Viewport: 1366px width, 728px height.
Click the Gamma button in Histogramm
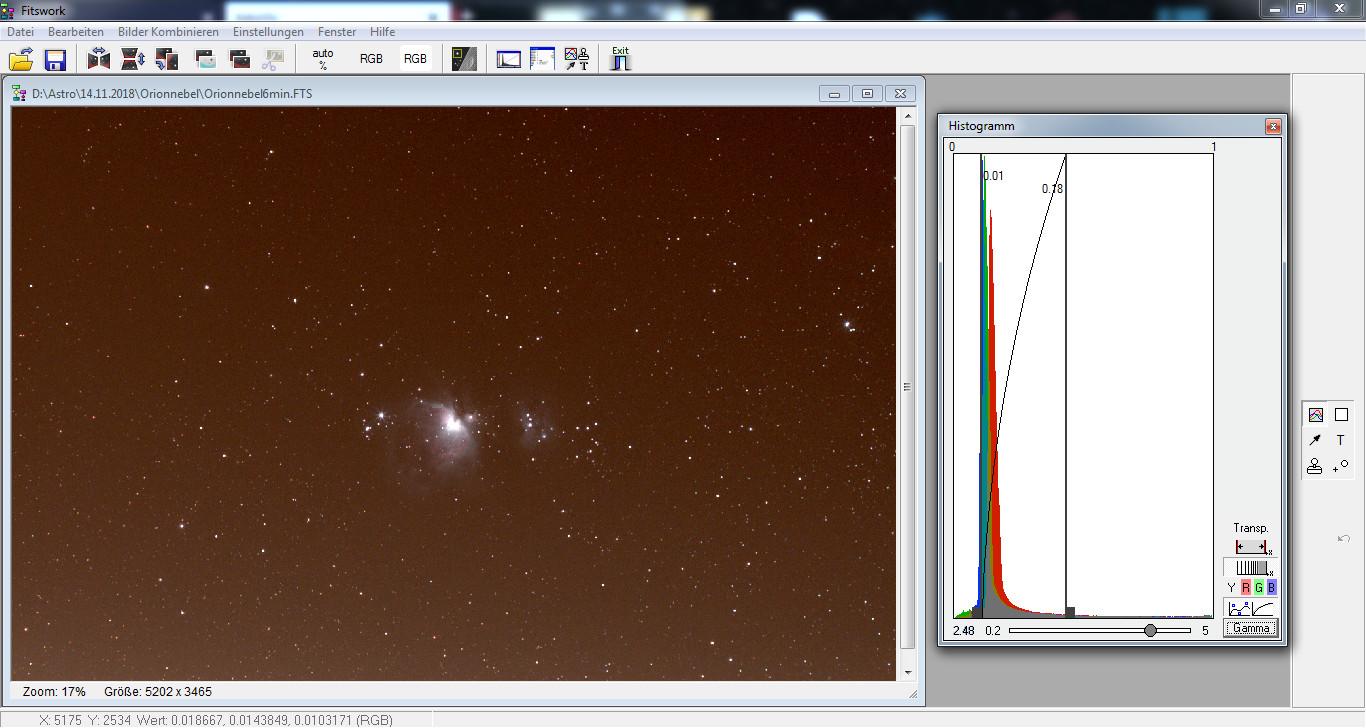coord(1251,628)
